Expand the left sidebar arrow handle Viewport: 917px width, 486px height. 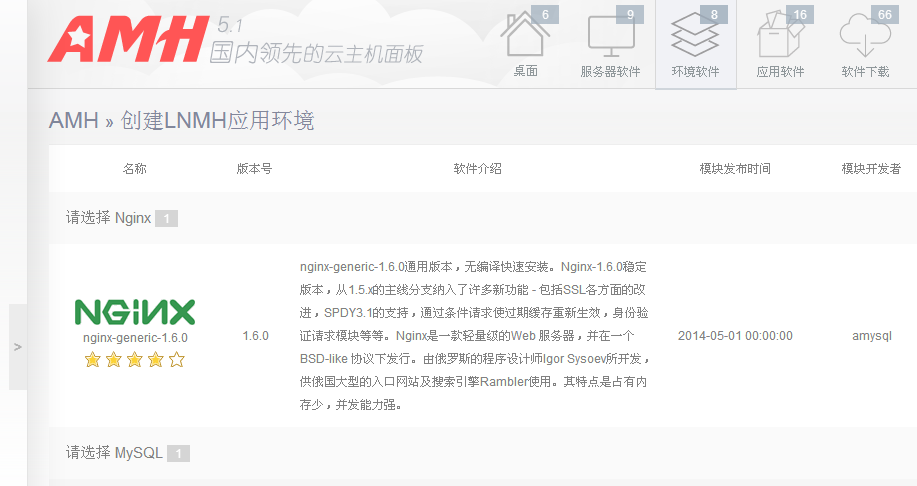pos(18,346)
